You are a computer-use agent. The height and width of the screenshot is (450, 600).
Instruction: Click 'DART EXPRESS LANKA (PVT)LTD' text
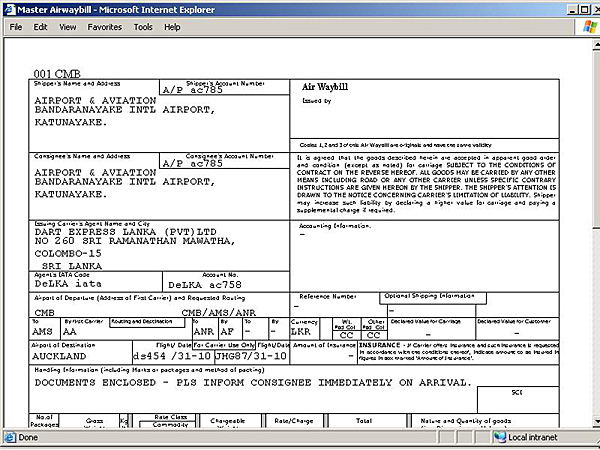tap(126, 232)
